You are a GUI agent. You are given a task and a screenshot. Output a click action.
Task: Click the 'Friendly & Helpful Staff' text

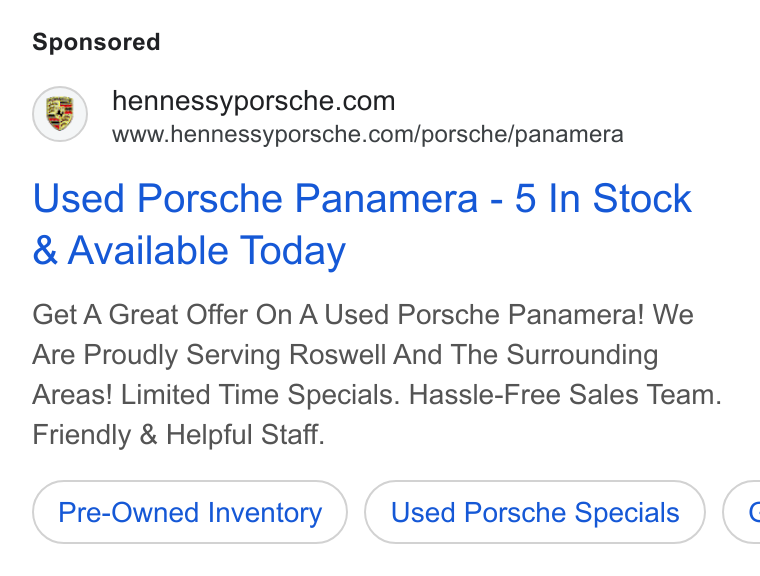click(x=178, y=434)
